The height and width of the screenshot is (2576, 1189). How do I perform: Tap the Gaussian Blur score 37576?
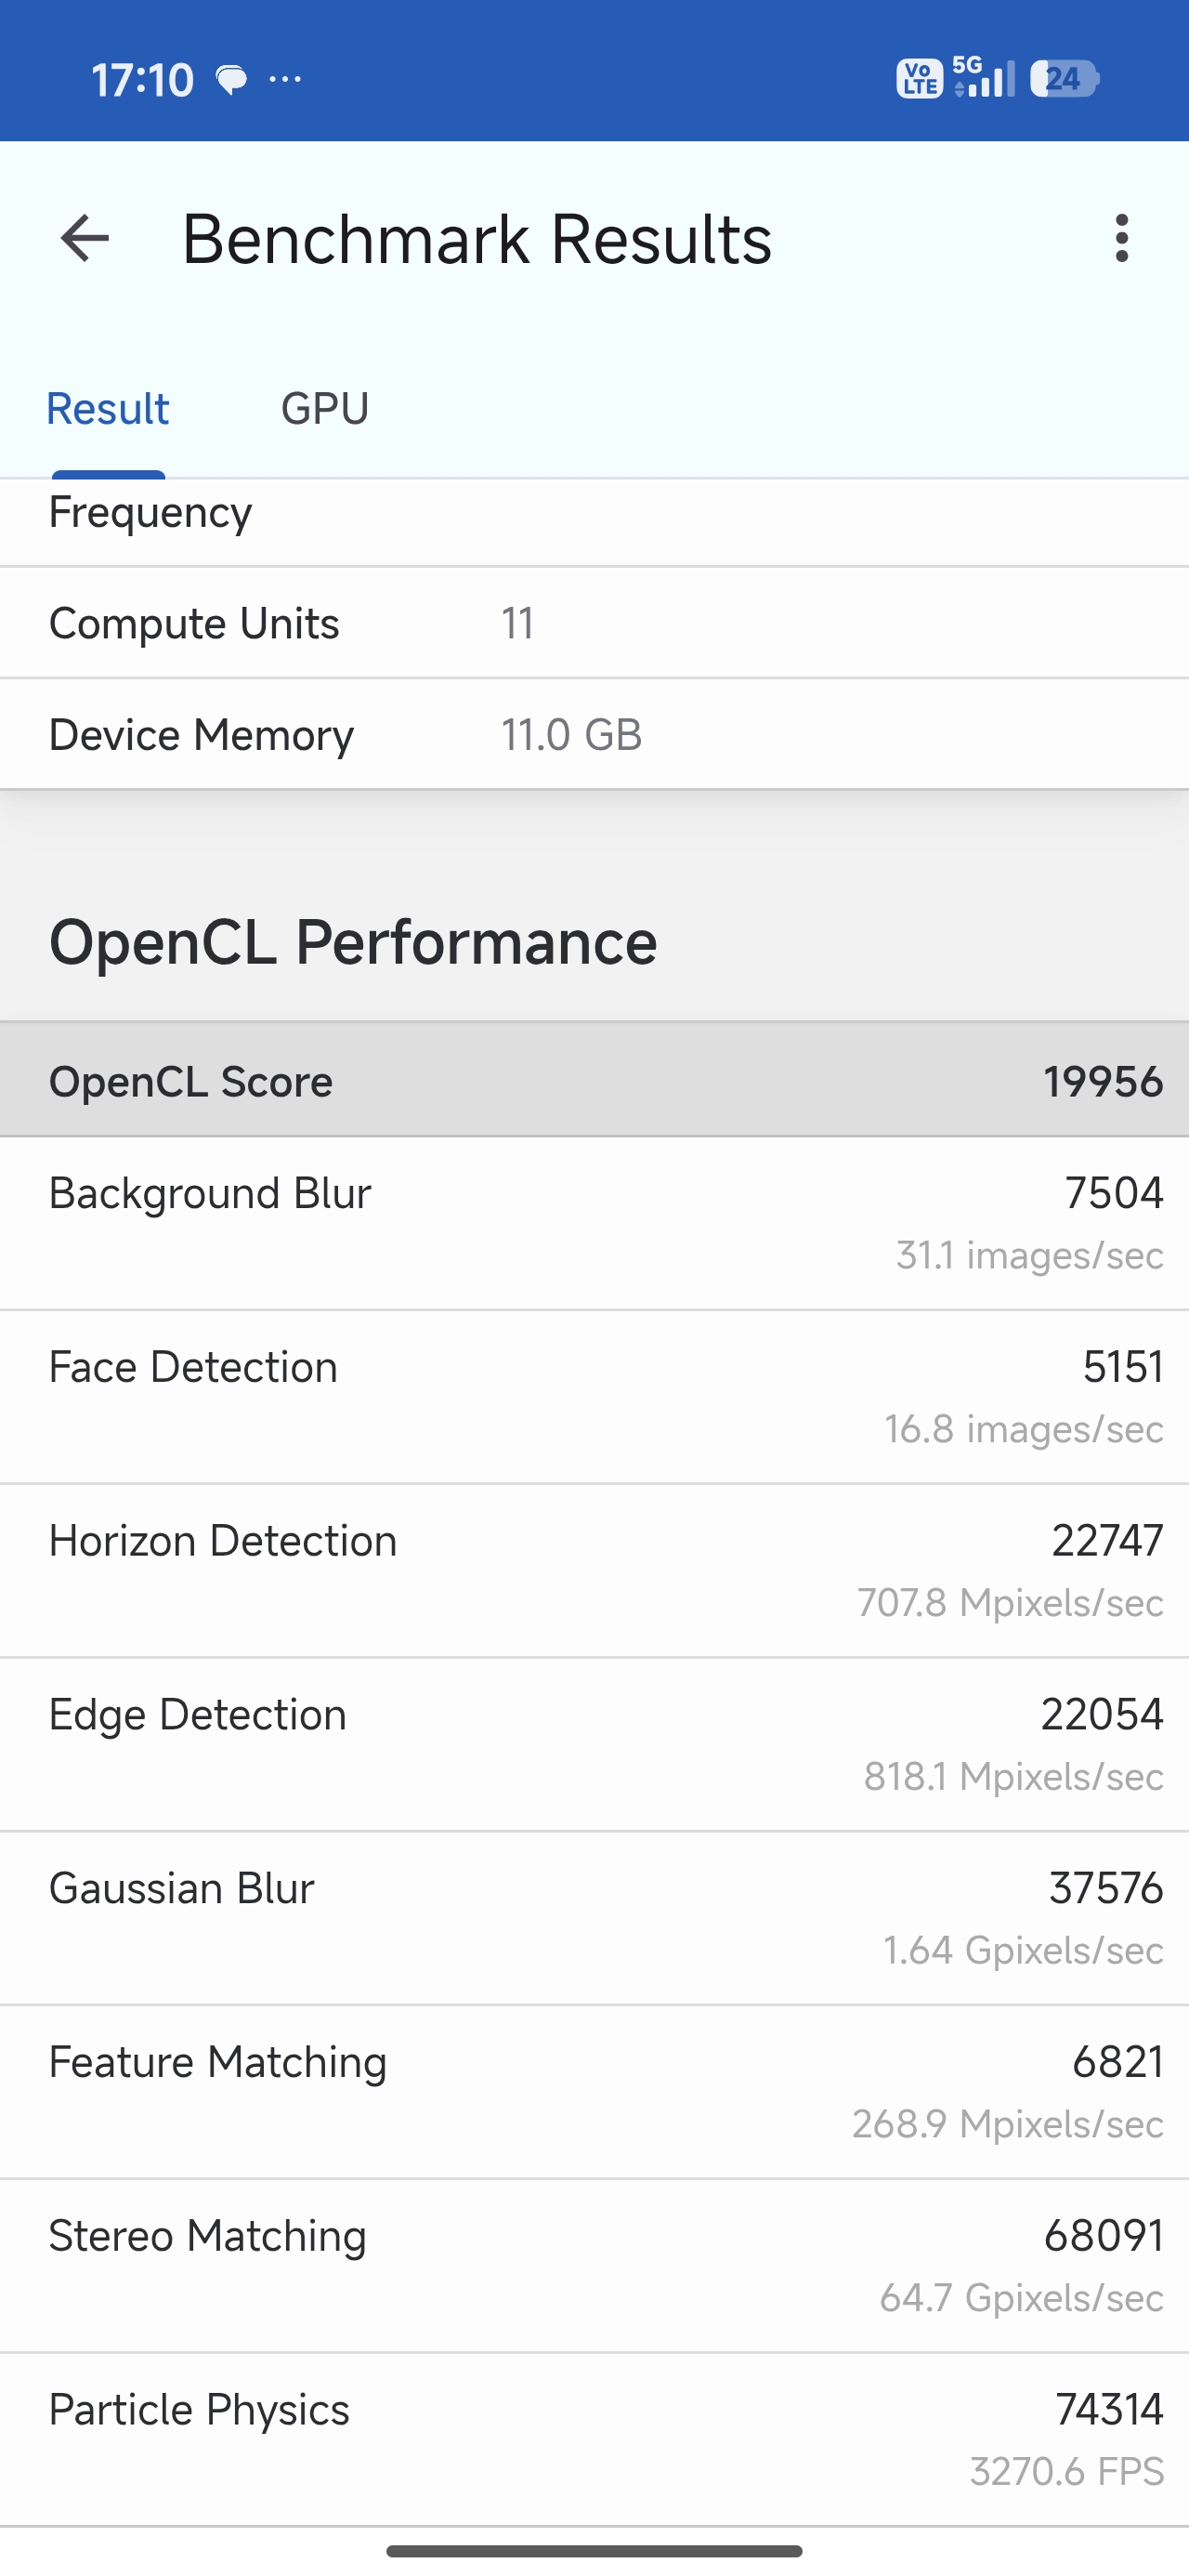(1105, 1888)
